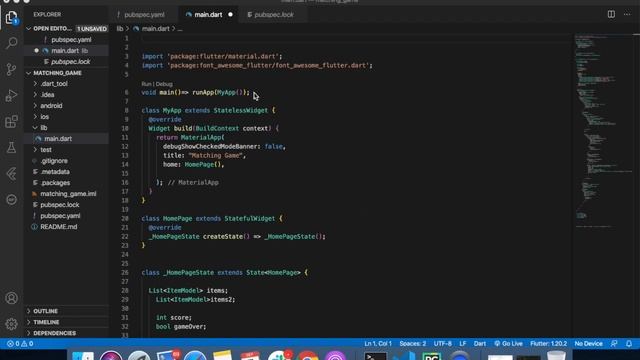Viewport: 640px width, 360px height.
Task: Expand the Dependencies section
Action: pos(54,333)
